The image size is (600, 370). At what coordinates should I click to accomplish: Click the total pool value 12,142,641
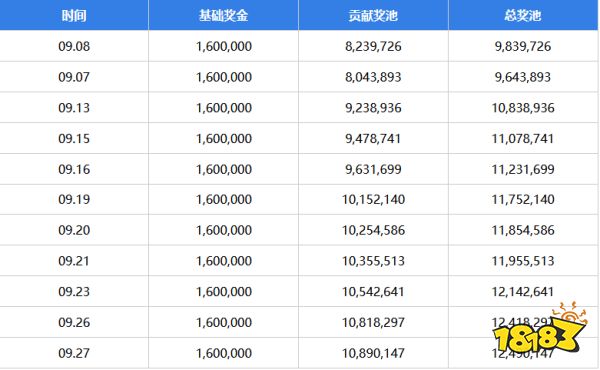[523, 292]
